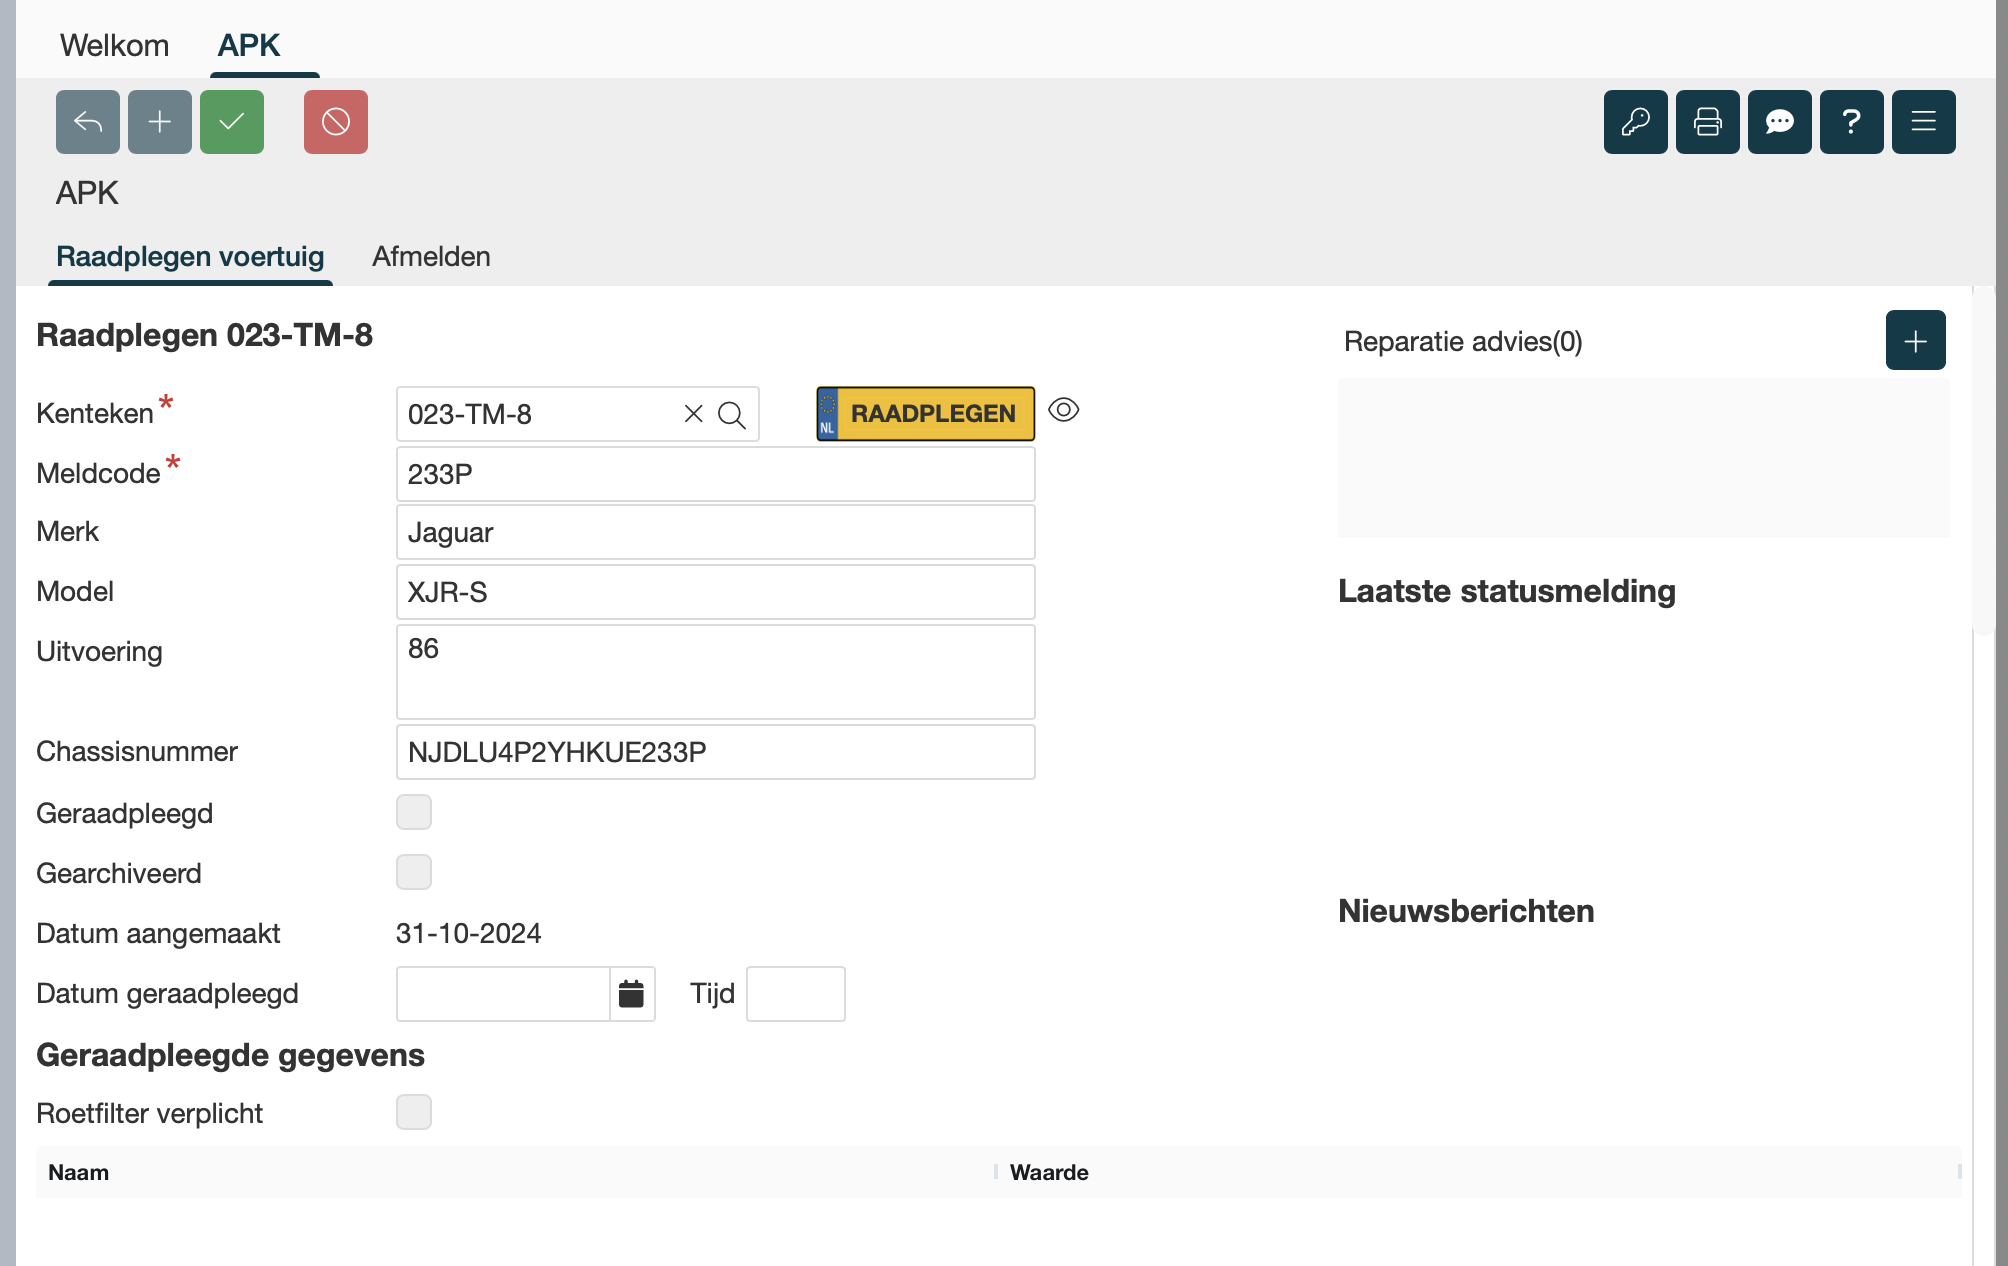Open the Datum geraadpleegd calendar picker
The width and height of the screenshot is (2008, 1266).
click(632, 994)
